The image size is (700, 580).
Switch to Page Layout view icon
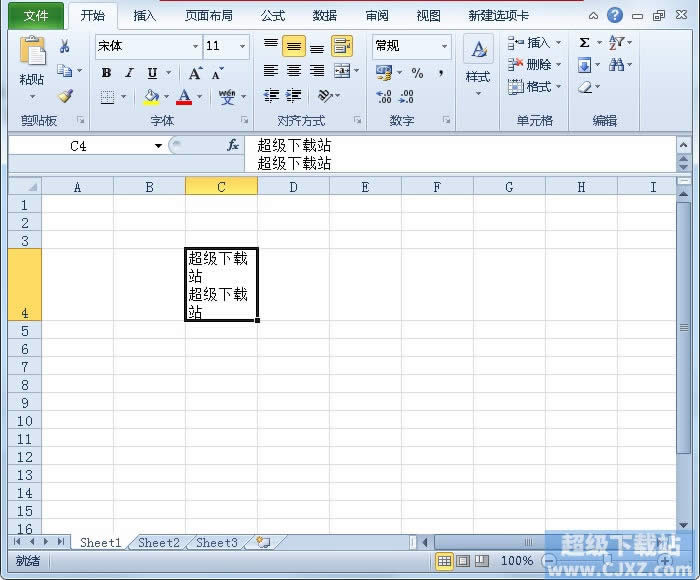[x=462, y=560]
